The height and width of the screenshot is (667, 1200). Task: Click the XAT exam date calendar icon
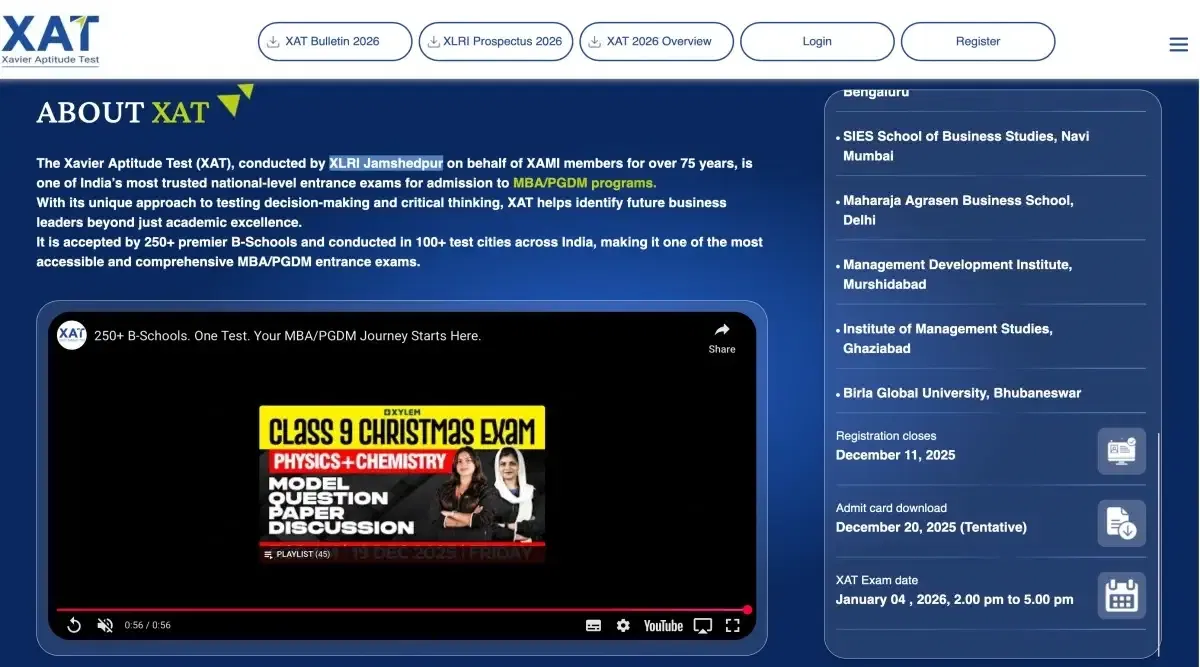click(x=1121, y=595)
